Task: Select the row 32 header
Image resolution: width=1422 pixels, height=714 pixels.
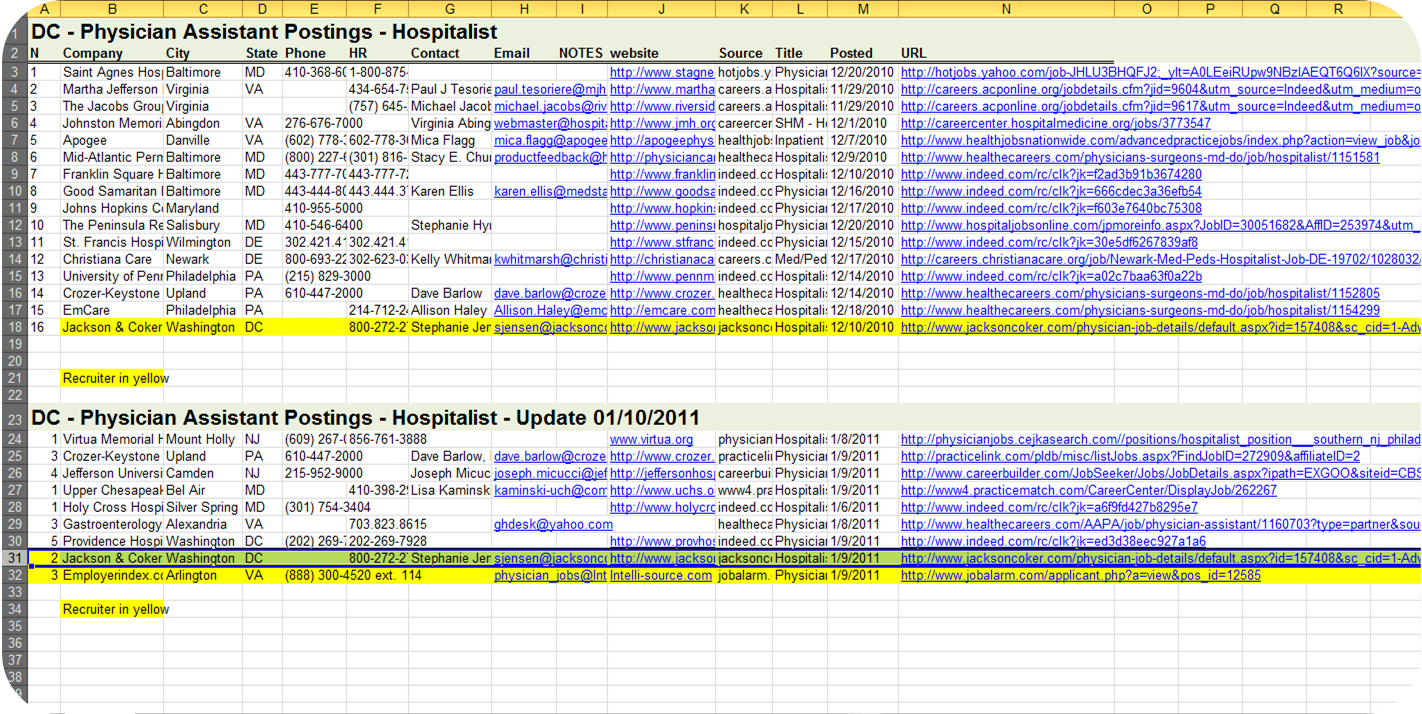Action: 14,575
